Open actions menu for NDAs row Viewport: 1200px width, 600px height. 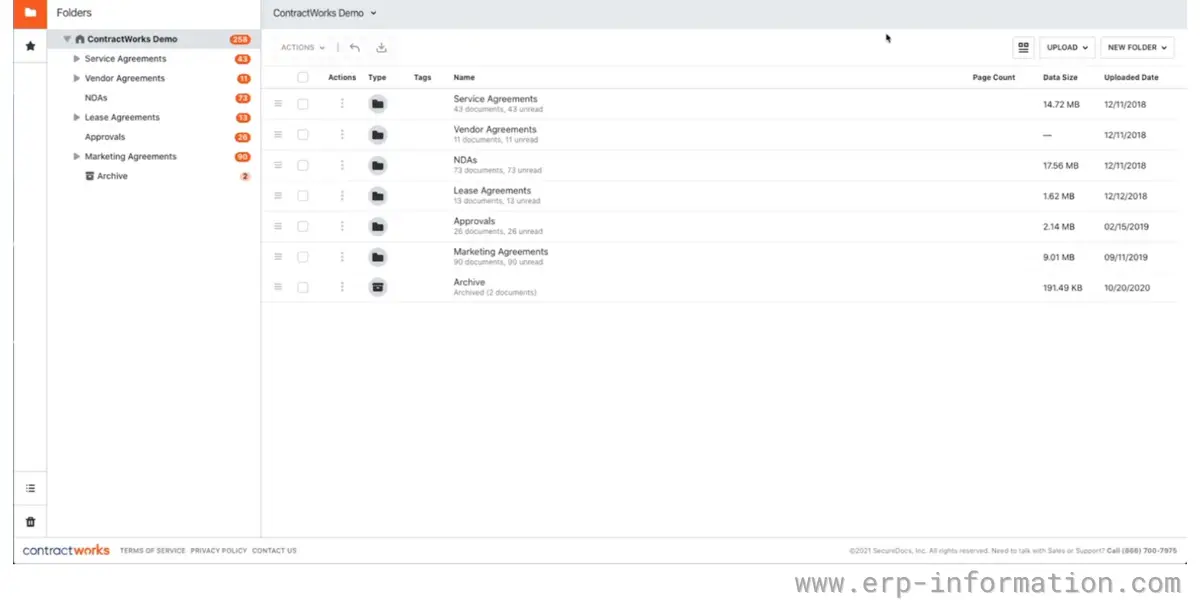click(x=342, y=165)
